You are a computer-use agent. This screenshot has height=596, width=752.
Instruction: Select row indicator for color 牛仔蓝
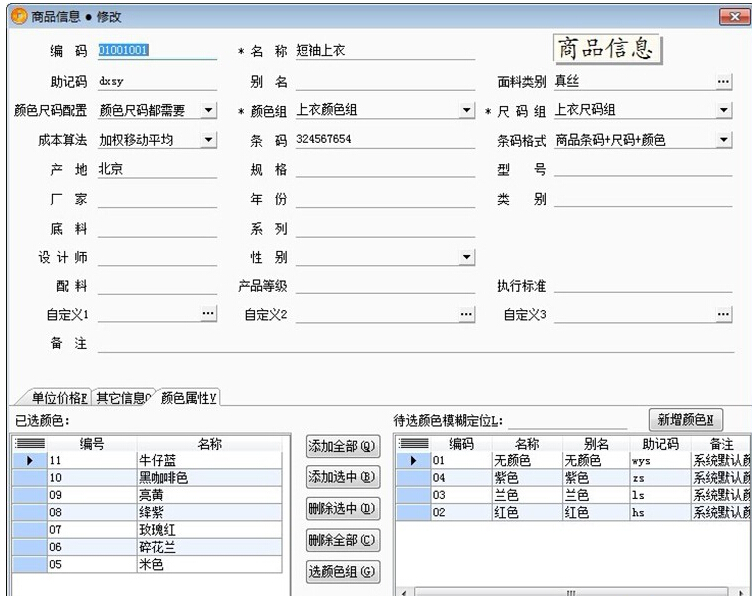[x=28, y=460]
